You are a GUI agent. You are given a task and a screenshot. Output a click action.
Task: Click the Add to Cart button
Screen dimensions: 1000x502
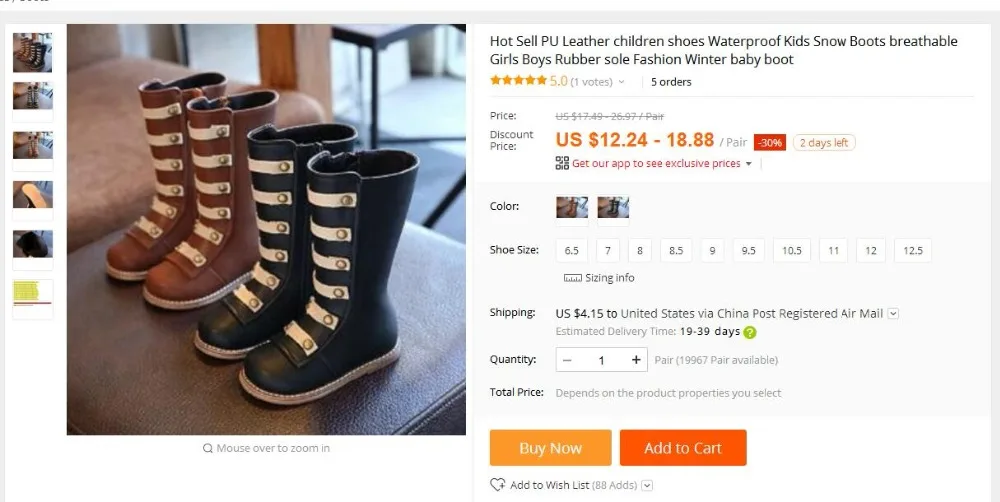tap(683, 448)
